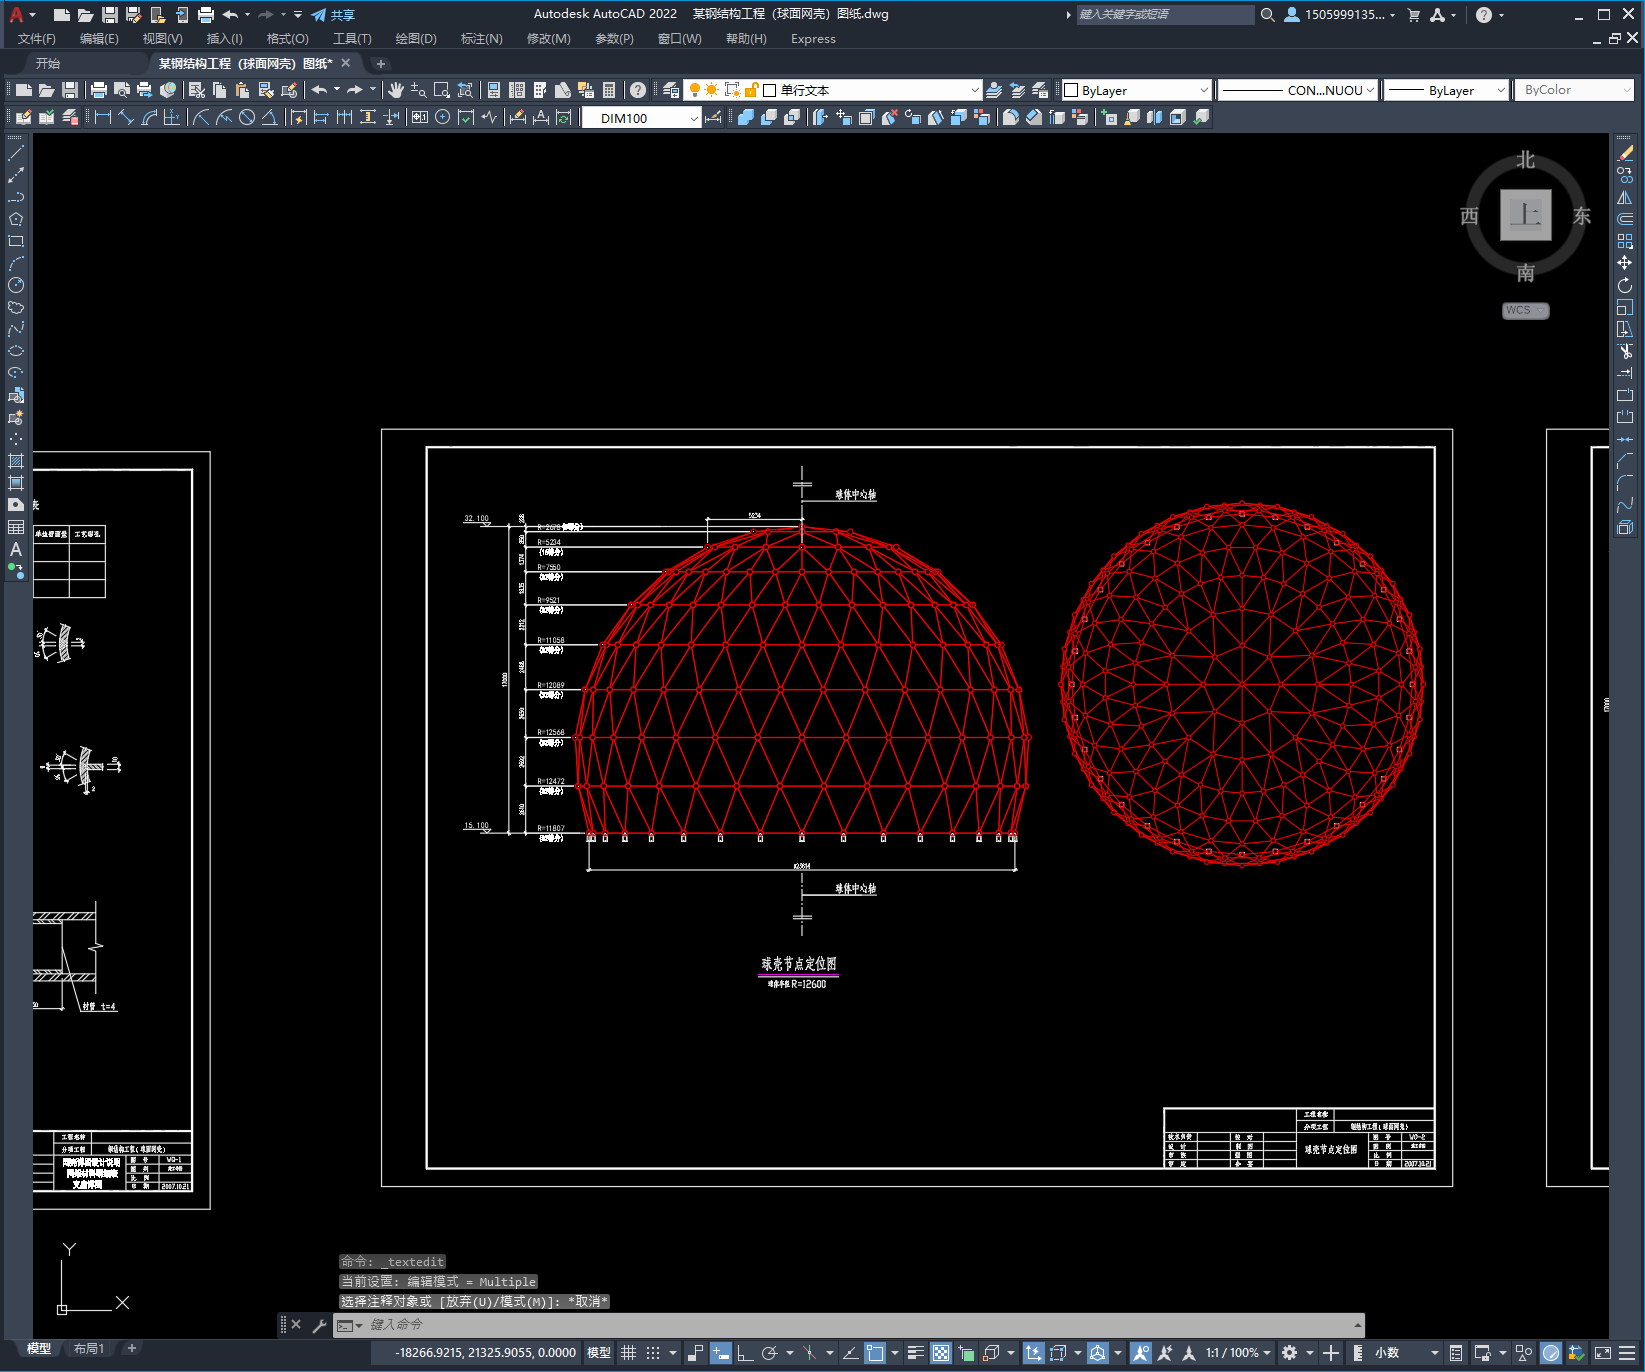This screenshot has width=1645, height=1372.
Task: Click the search magnifier icon
Action: (1268, 15)
